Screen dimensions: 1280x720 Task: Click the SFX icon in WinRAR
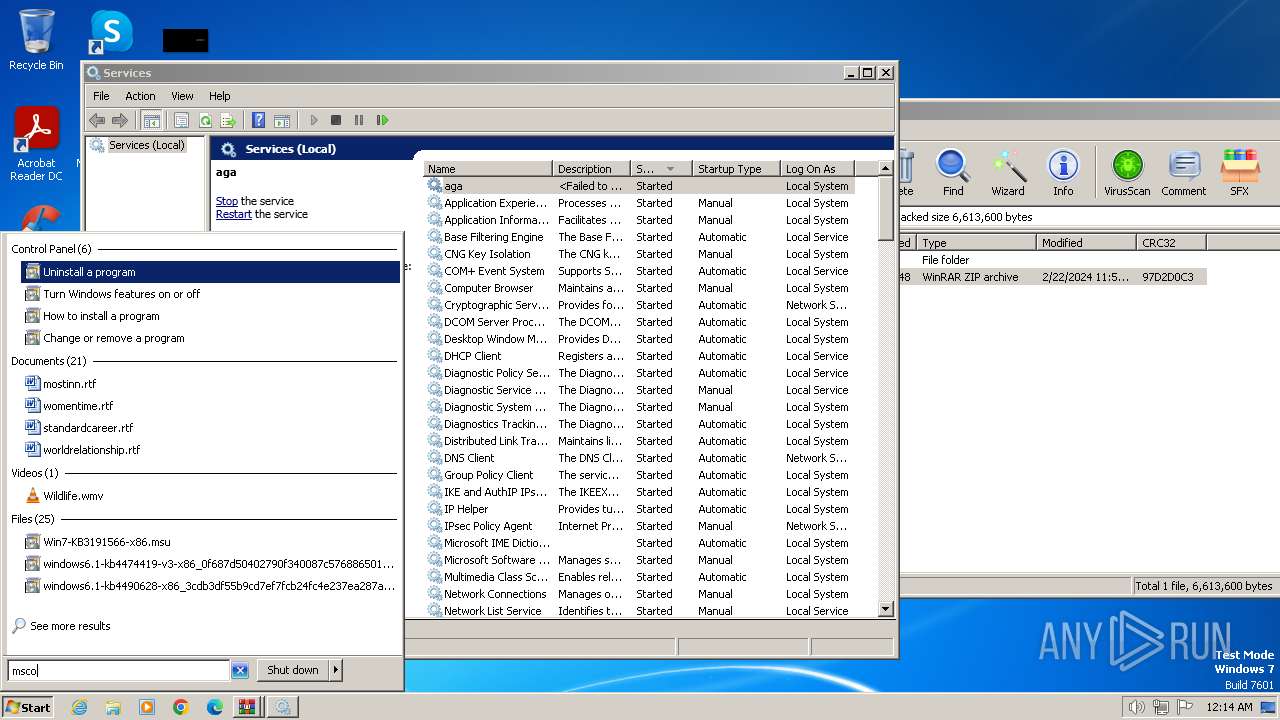[1239, 173]
